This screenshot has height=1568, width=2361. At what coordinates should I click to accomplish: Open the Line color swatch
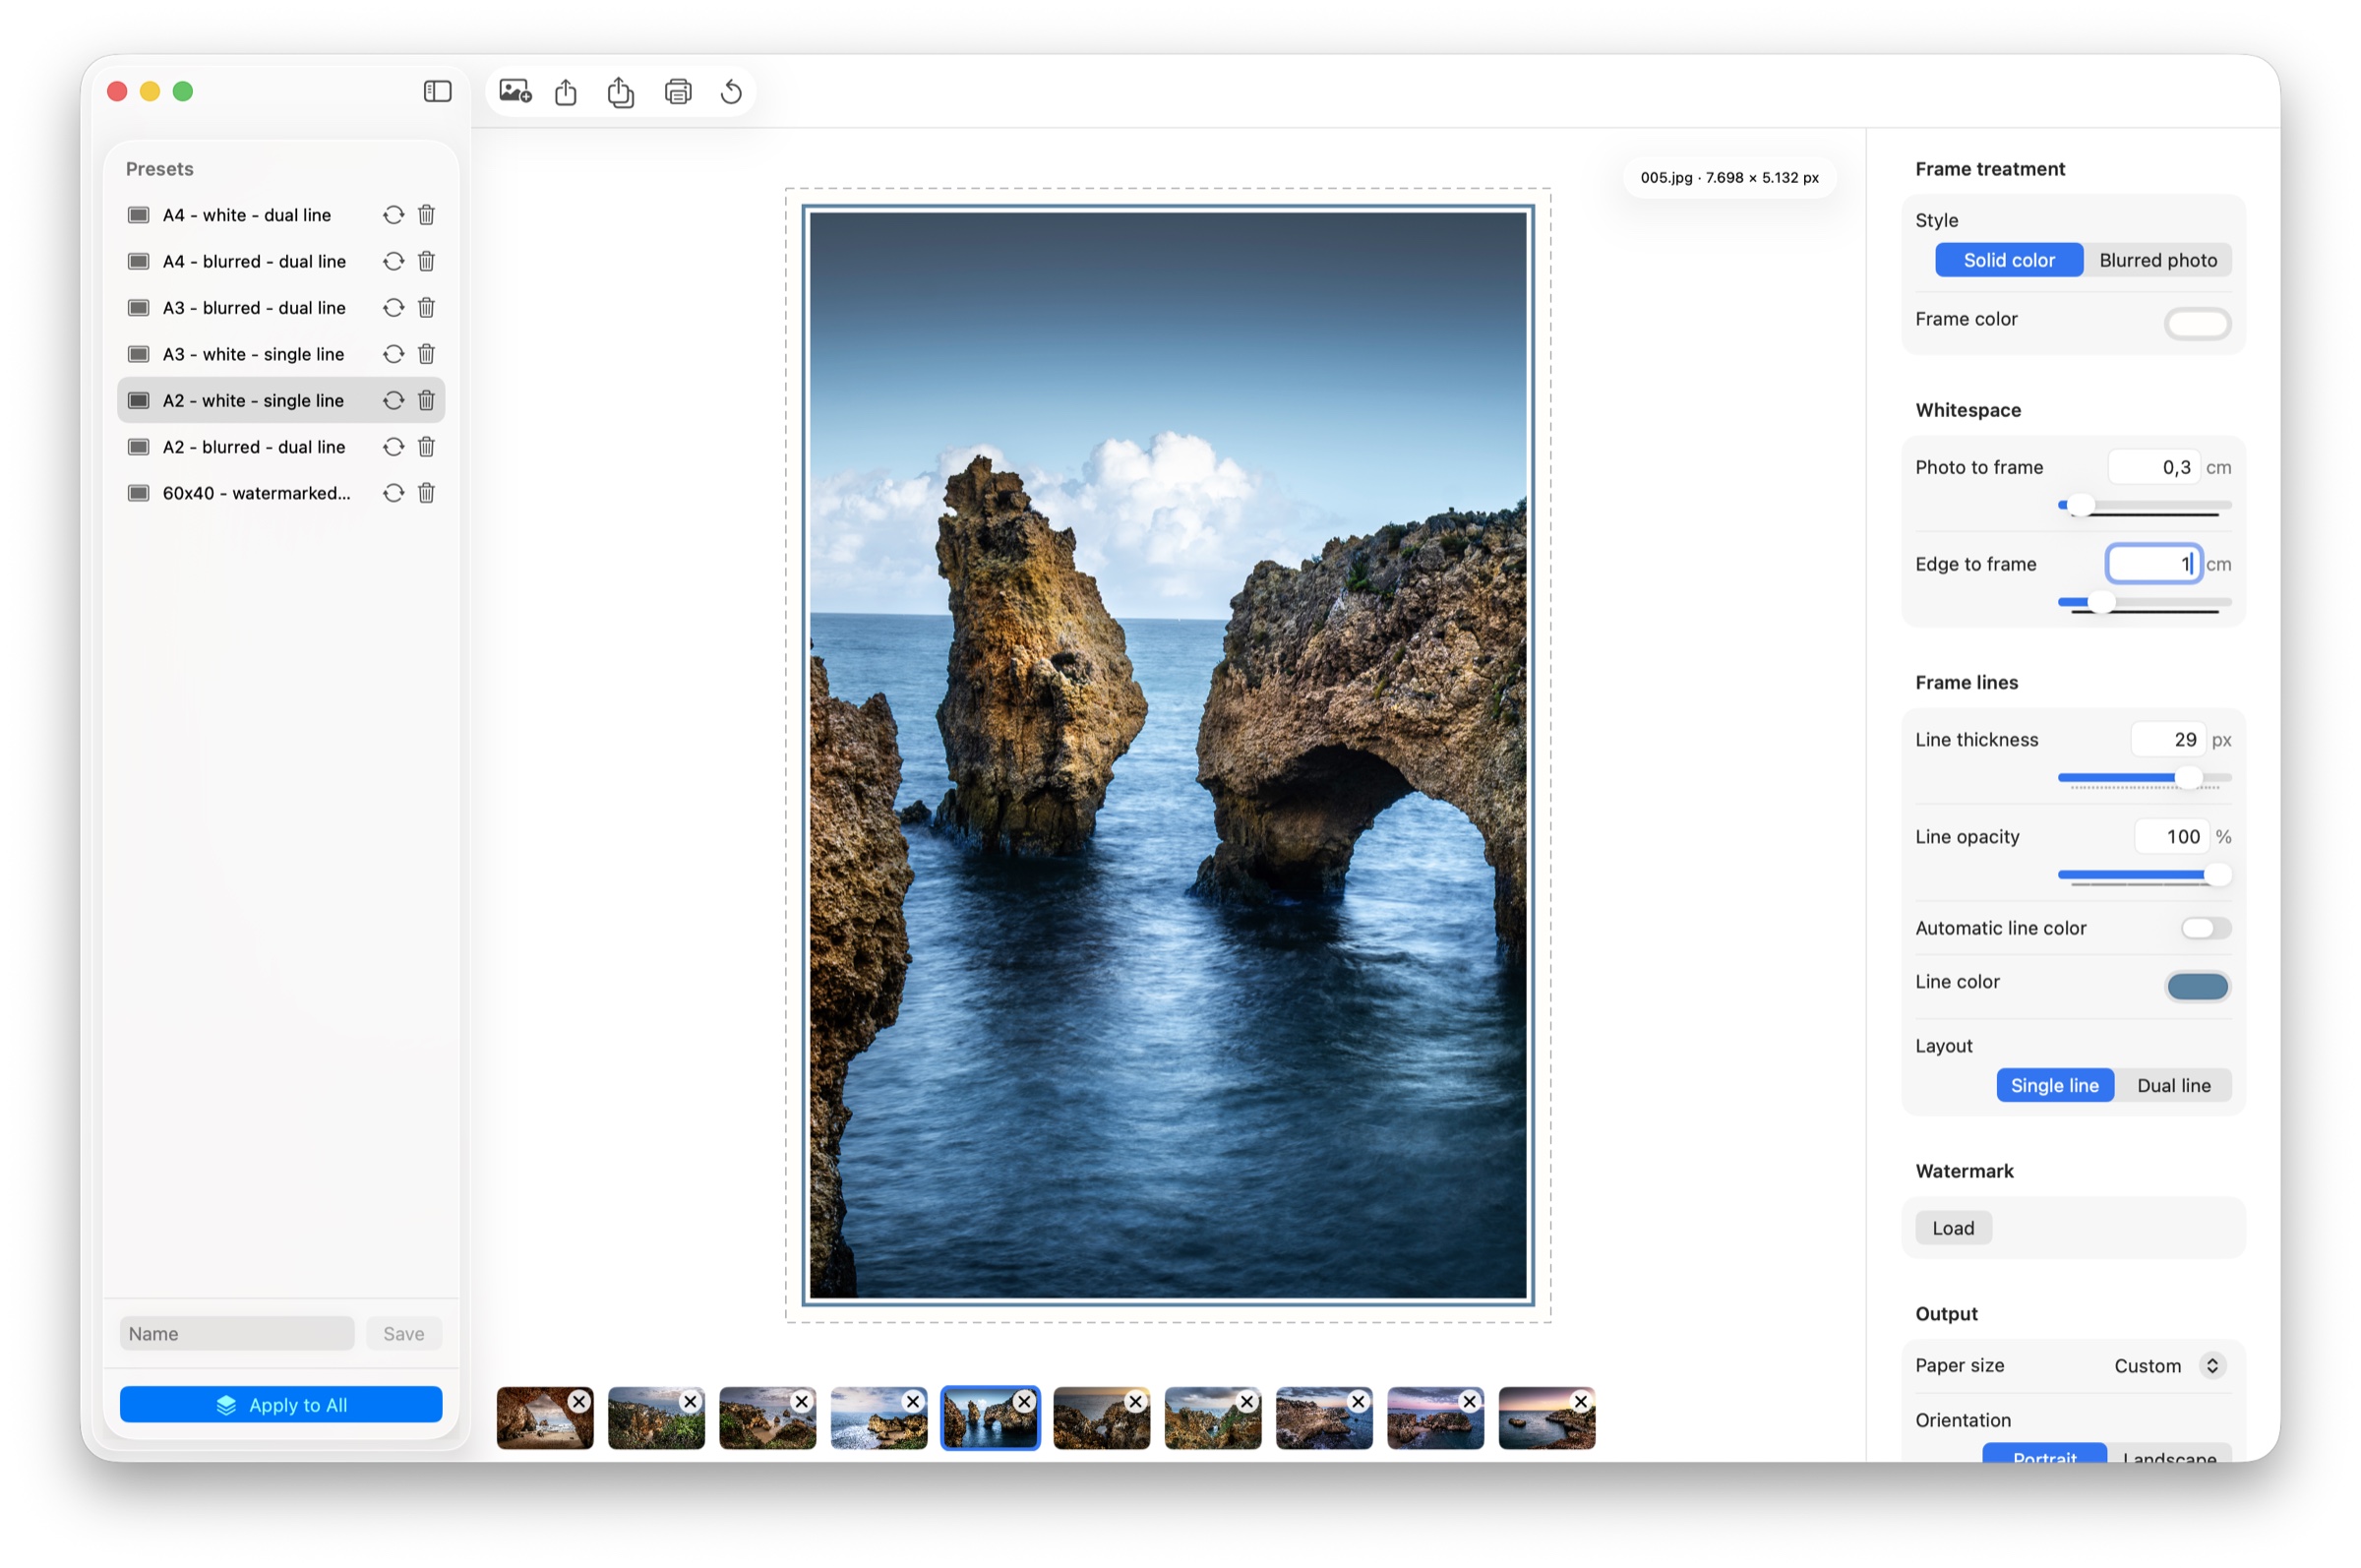2197,986
